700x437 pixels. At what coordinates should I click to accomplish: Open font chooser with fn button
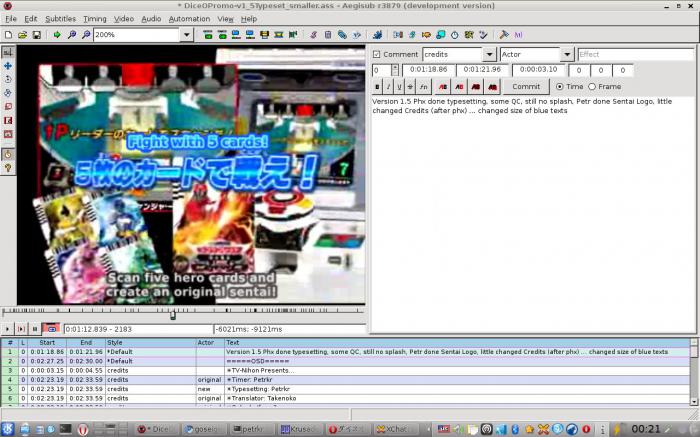click(x=424, y=87)
